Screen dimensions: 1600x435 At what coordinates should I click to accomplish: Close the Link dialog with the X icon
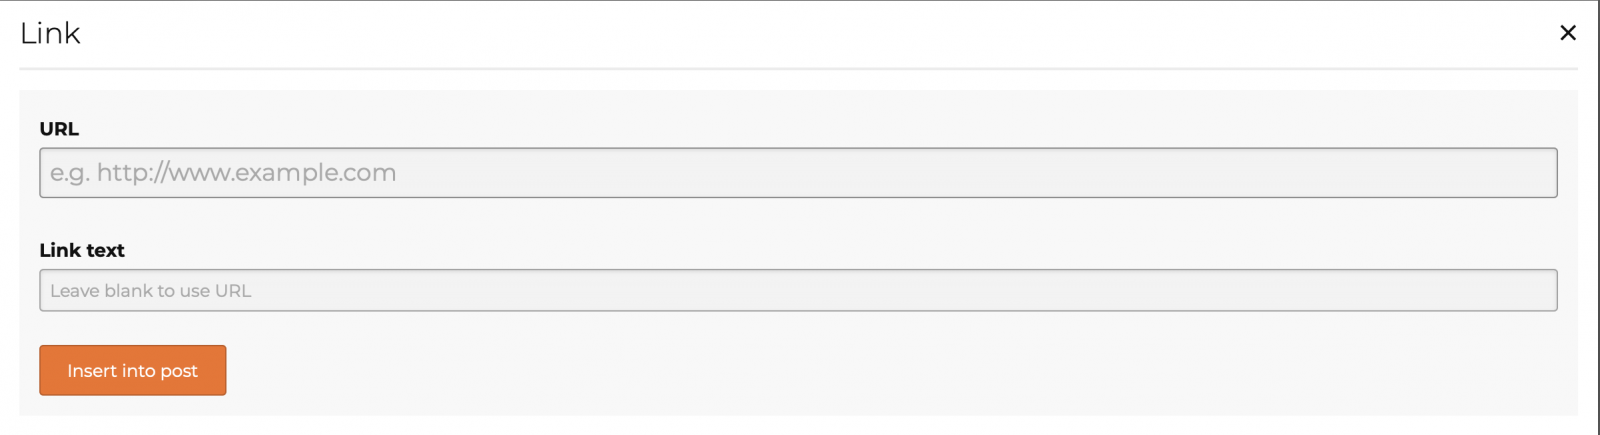point(1567,33)
